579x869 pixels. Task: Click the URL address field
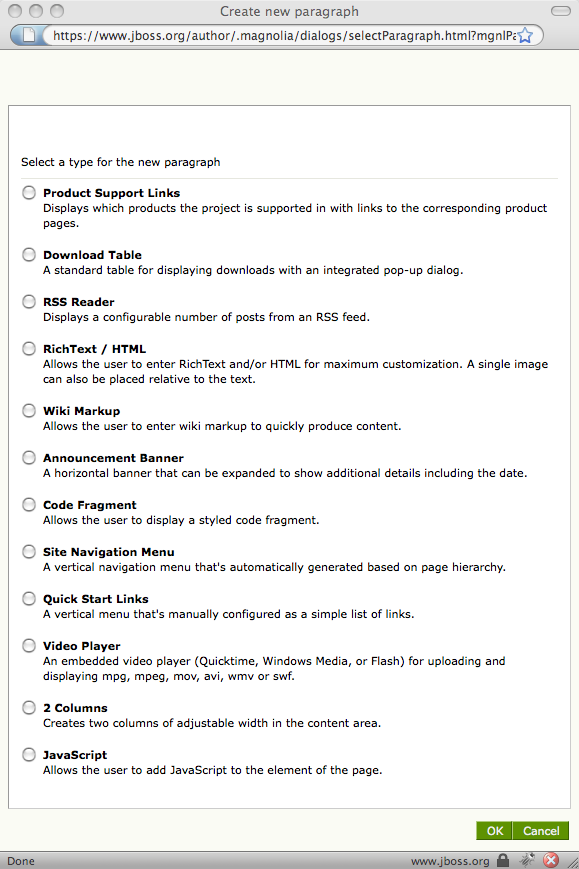[284, 35]
